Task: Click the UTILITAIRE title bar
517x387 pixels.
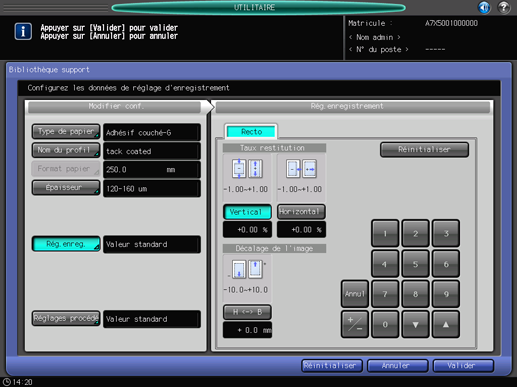Action: [x=258, y=7]
